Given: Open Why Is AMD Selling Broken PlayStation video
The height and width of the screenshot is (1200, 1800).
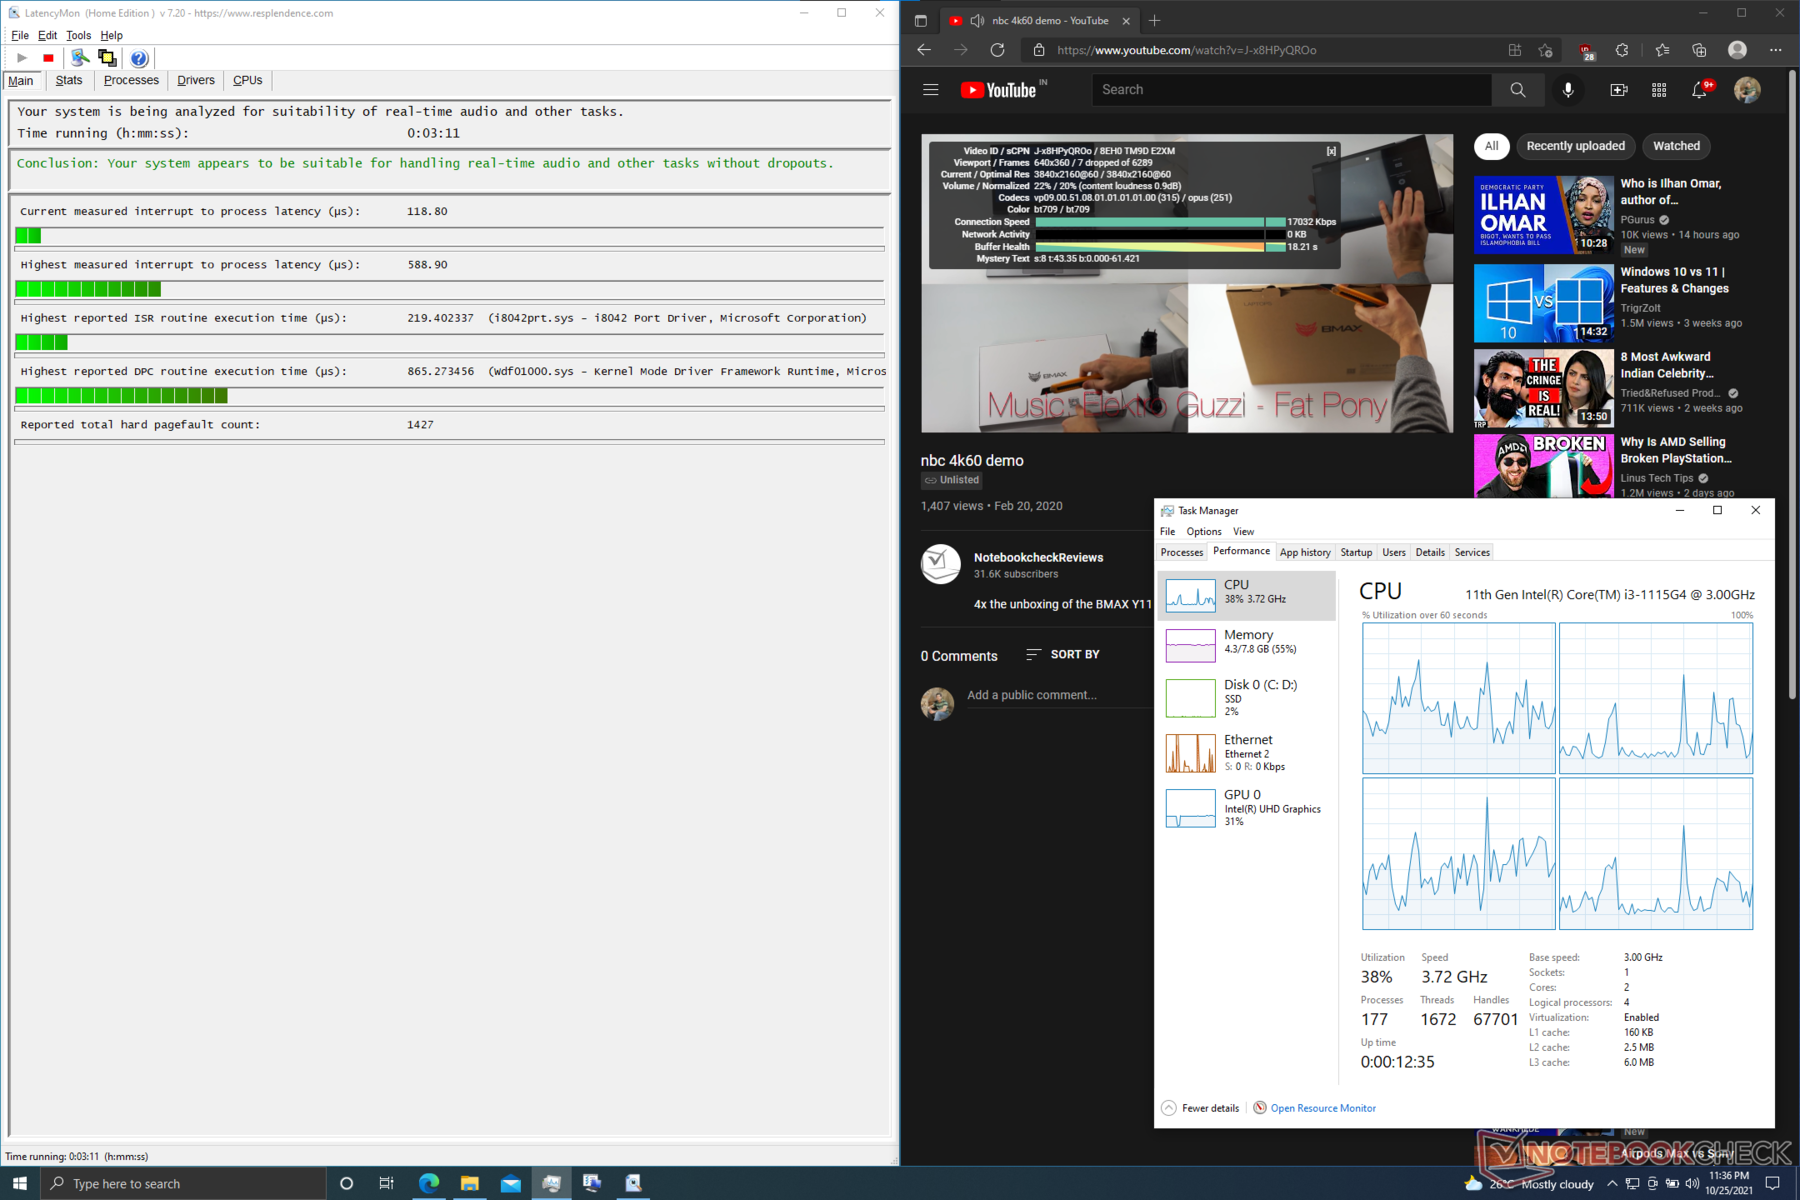Looking at the screenshot, I should pos(1544,465).
